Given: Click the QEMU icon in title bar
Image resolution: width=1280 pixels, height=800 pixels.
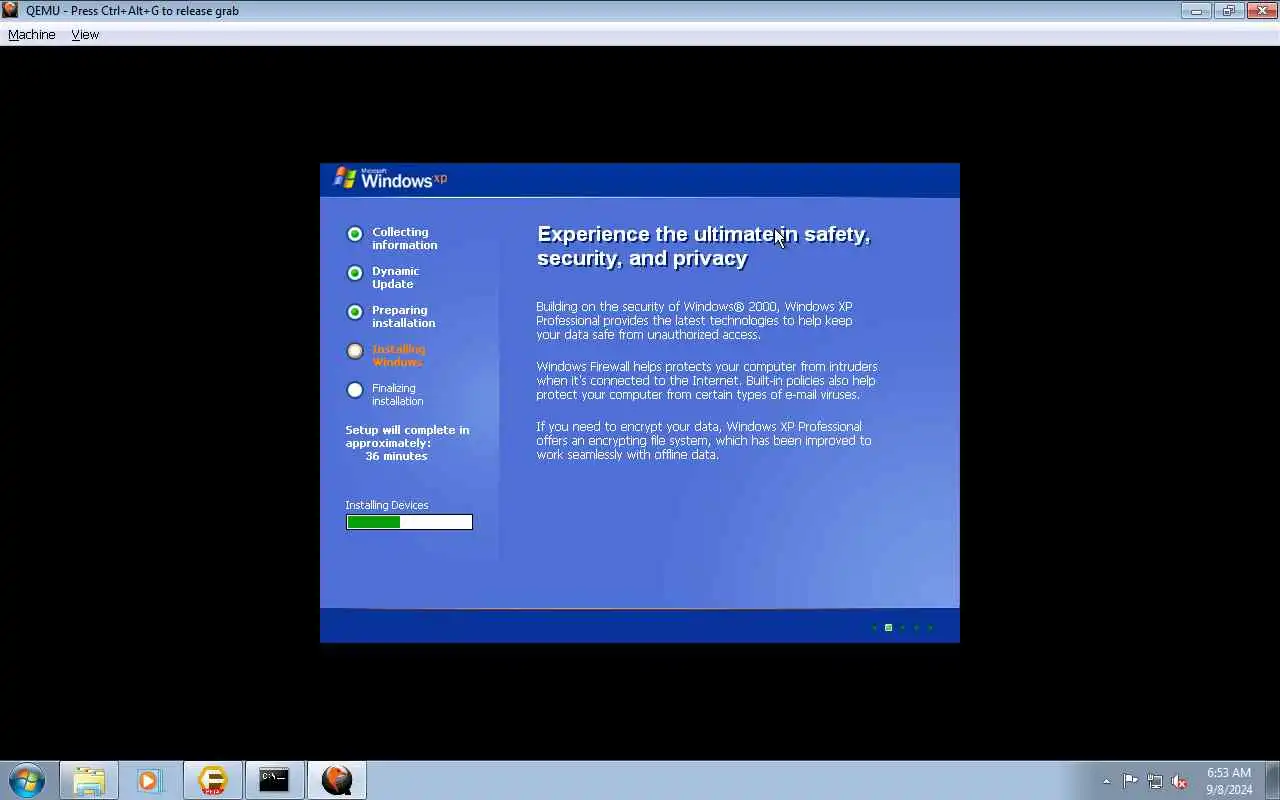Looking at the screenshot, I should click(x=10, y=10).
